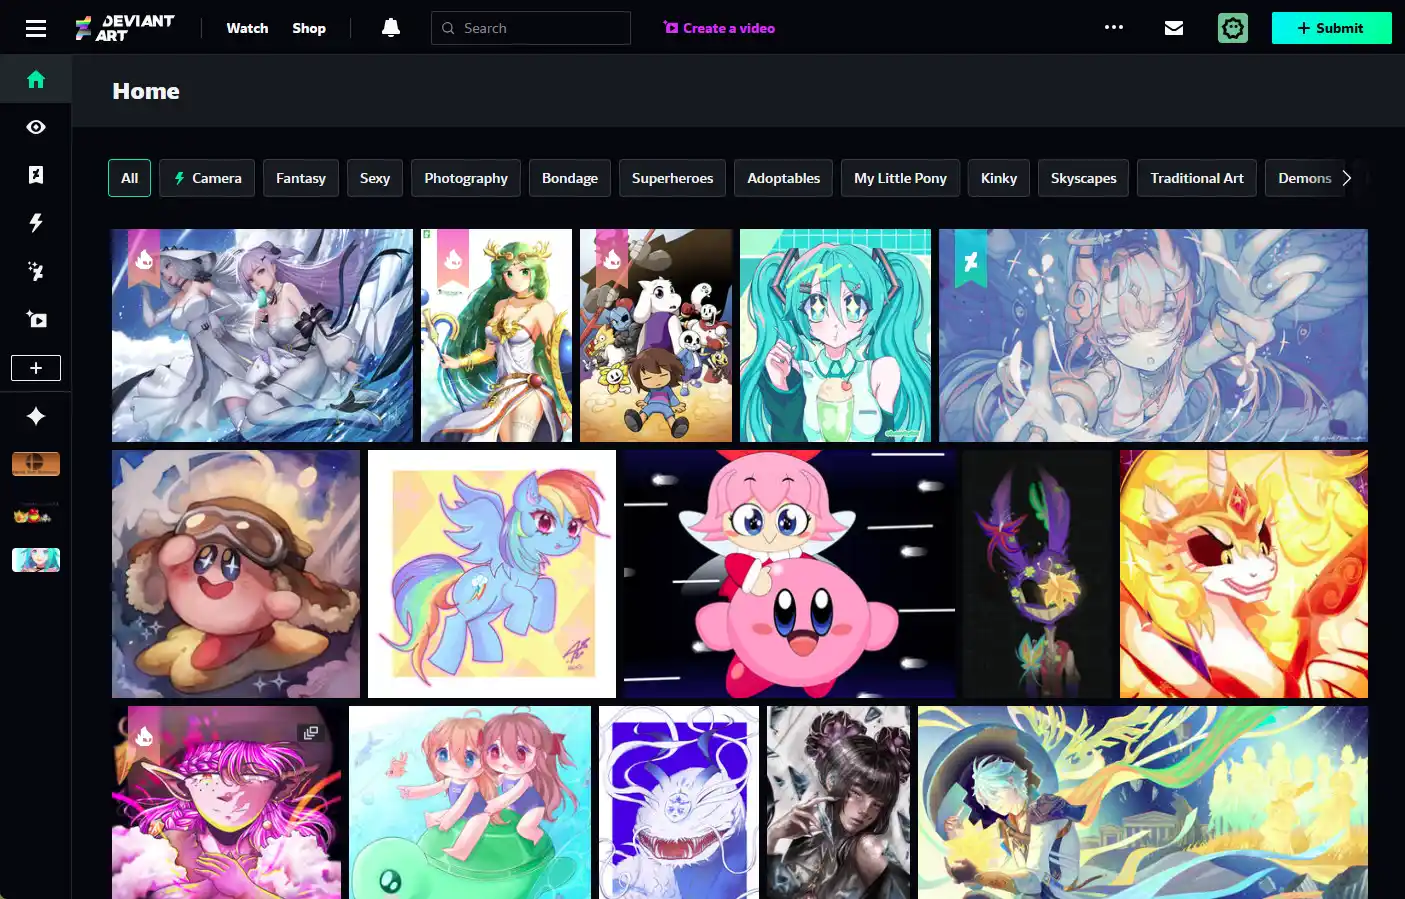The height and width of the screenshot is (899, 1405).
Task: Click the flame badge on the Undertale artwork
Action: [x=612, y=258]
